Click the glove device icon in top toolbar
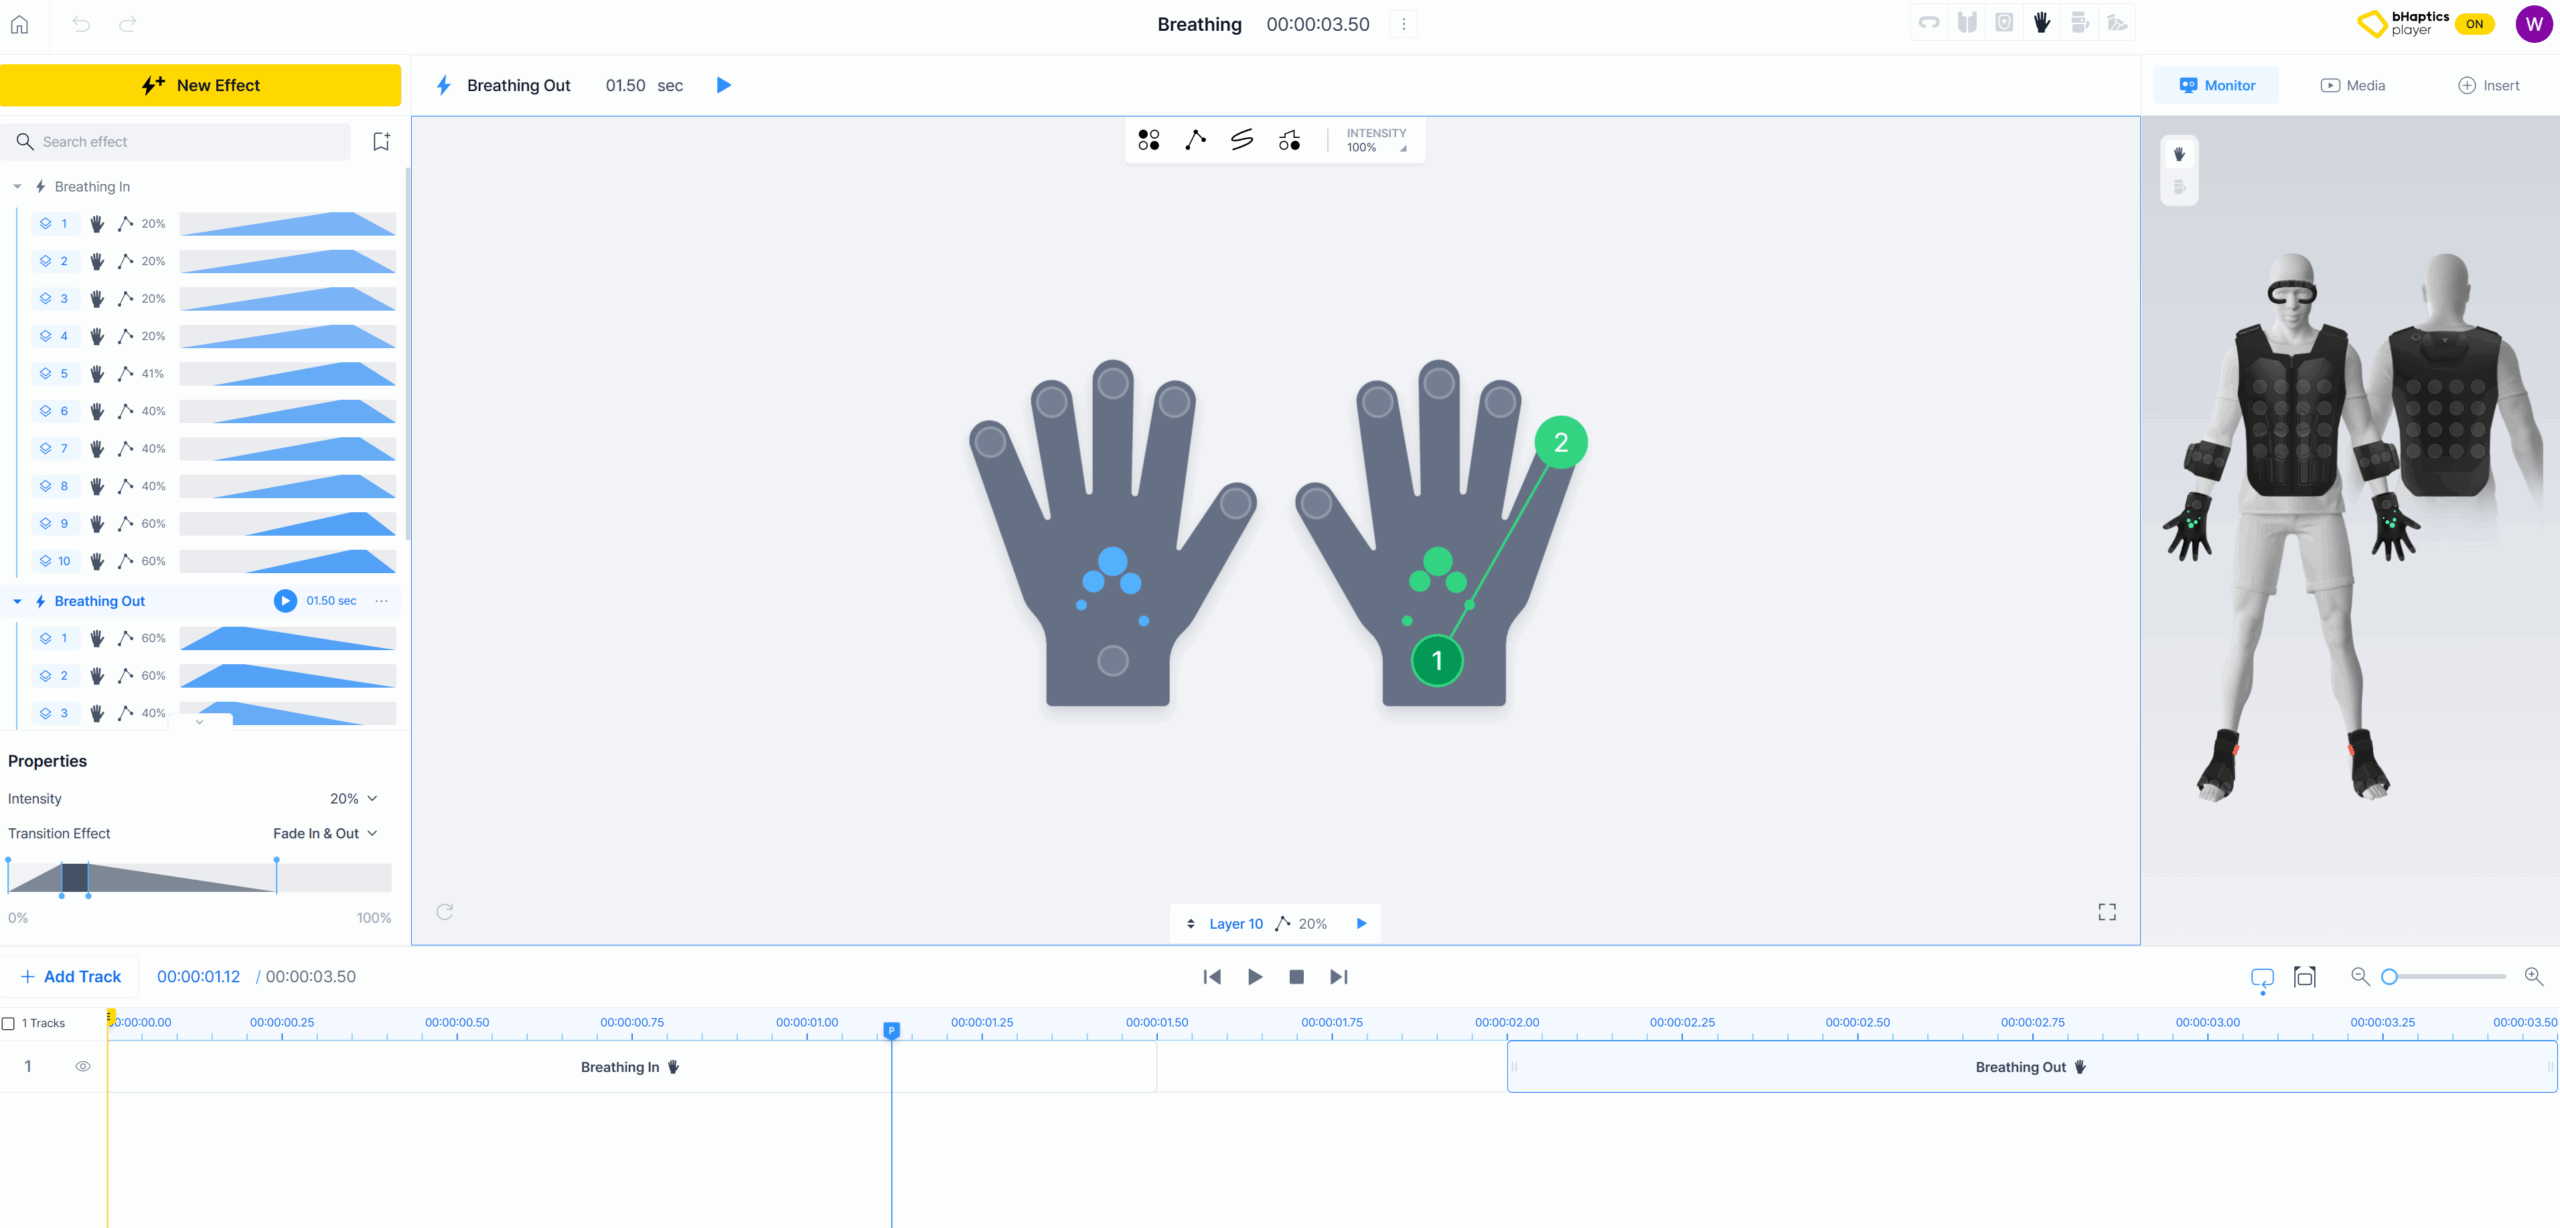This screenshot has width=2560, height=1228. (2042, 23)
